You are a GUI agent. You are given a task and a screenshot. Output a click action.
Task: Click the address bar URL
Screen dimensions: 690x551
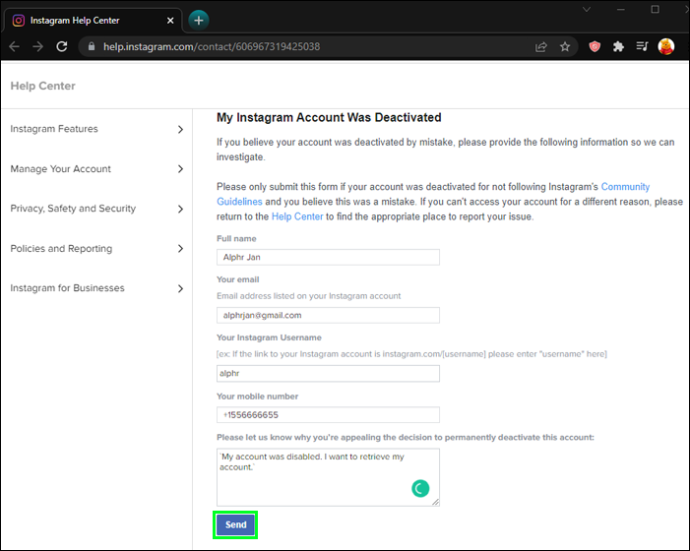click(212, 47)
